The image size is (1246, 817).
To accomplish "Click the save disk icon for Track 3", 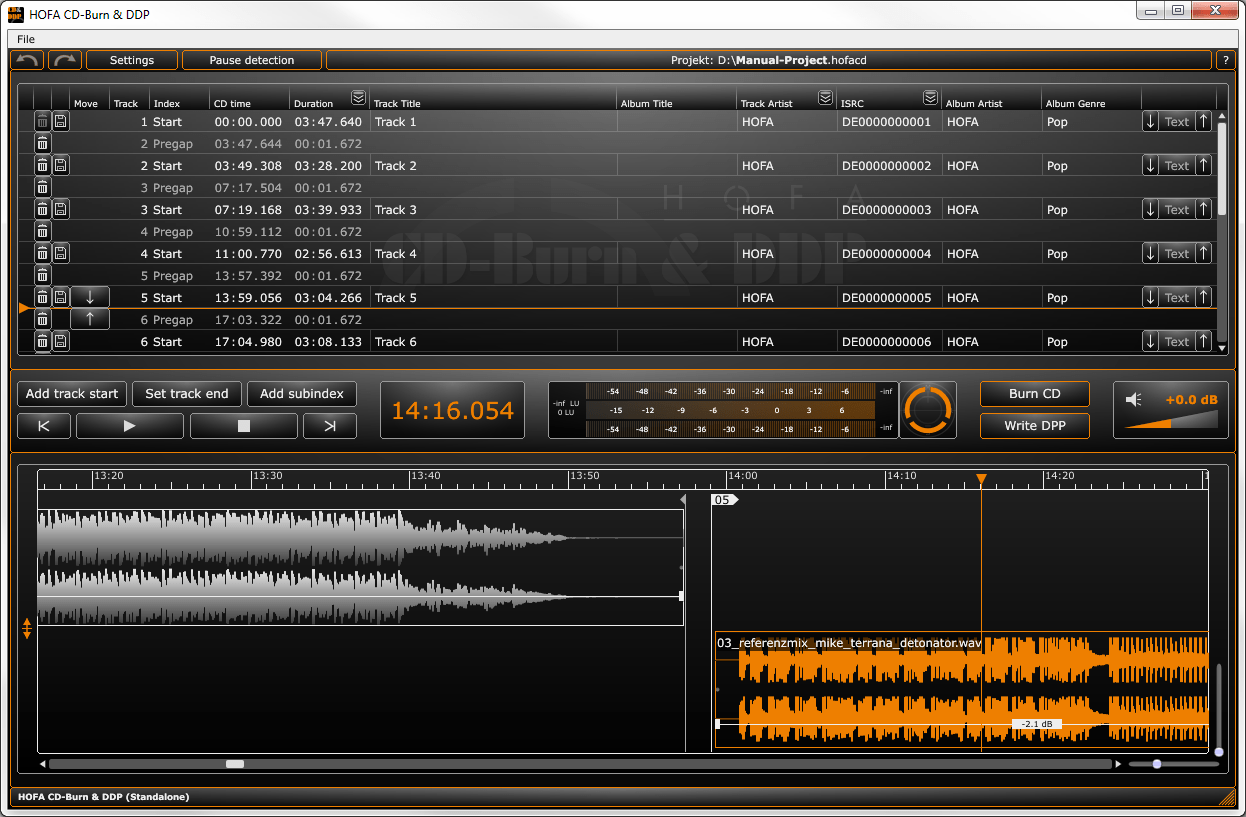I will 60,210.
